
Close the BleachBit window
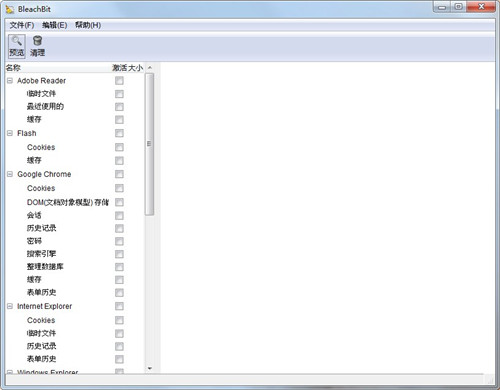tap(481, 7)
